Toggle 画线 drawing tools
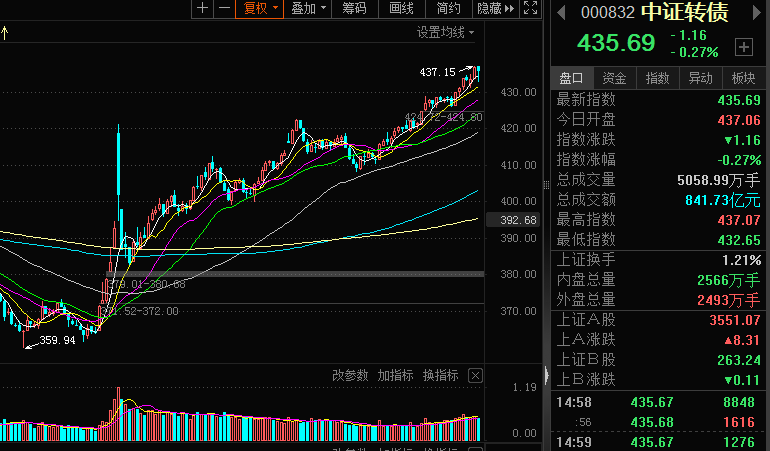This screenshot has height=451, width=770. (401, 8)
